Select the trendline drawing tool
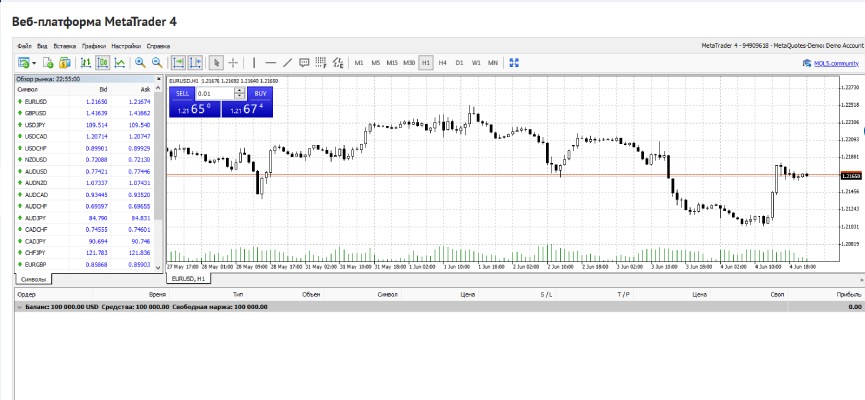The image size is (865, 400). (287, 63)
